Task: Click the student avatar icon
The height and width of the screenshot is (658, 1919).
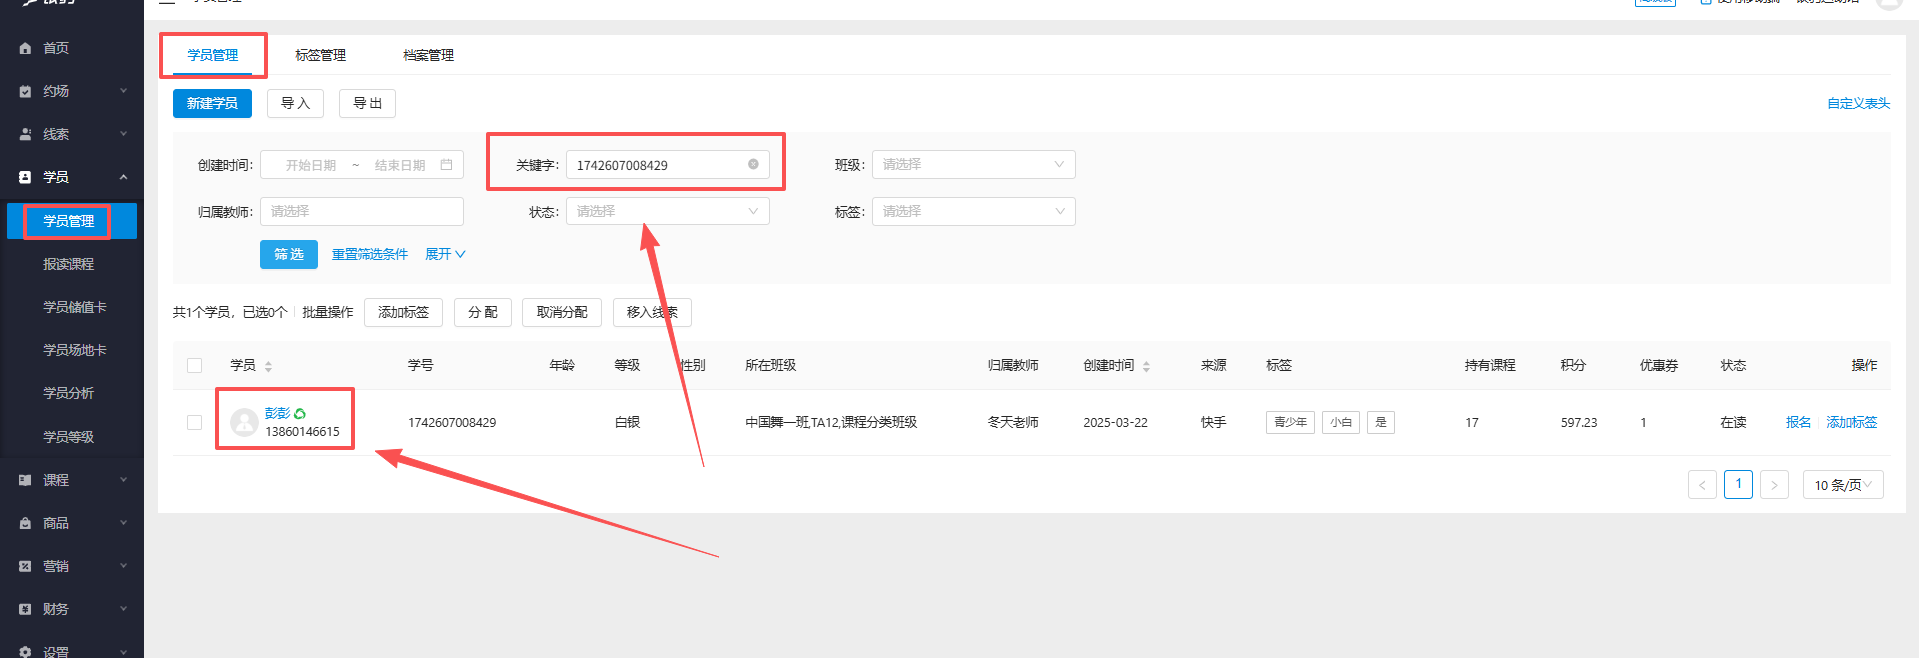Action: pos(244,422)
